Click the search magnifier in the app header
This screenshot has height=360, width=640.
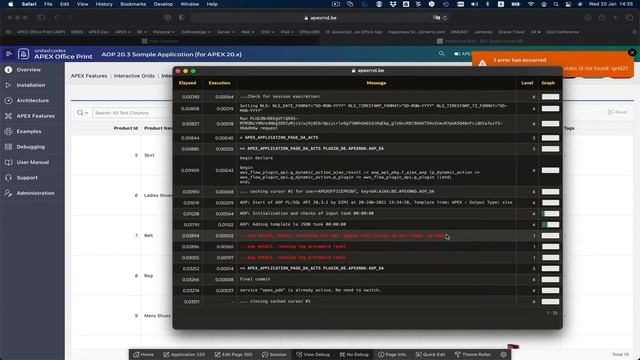point(441,53)
